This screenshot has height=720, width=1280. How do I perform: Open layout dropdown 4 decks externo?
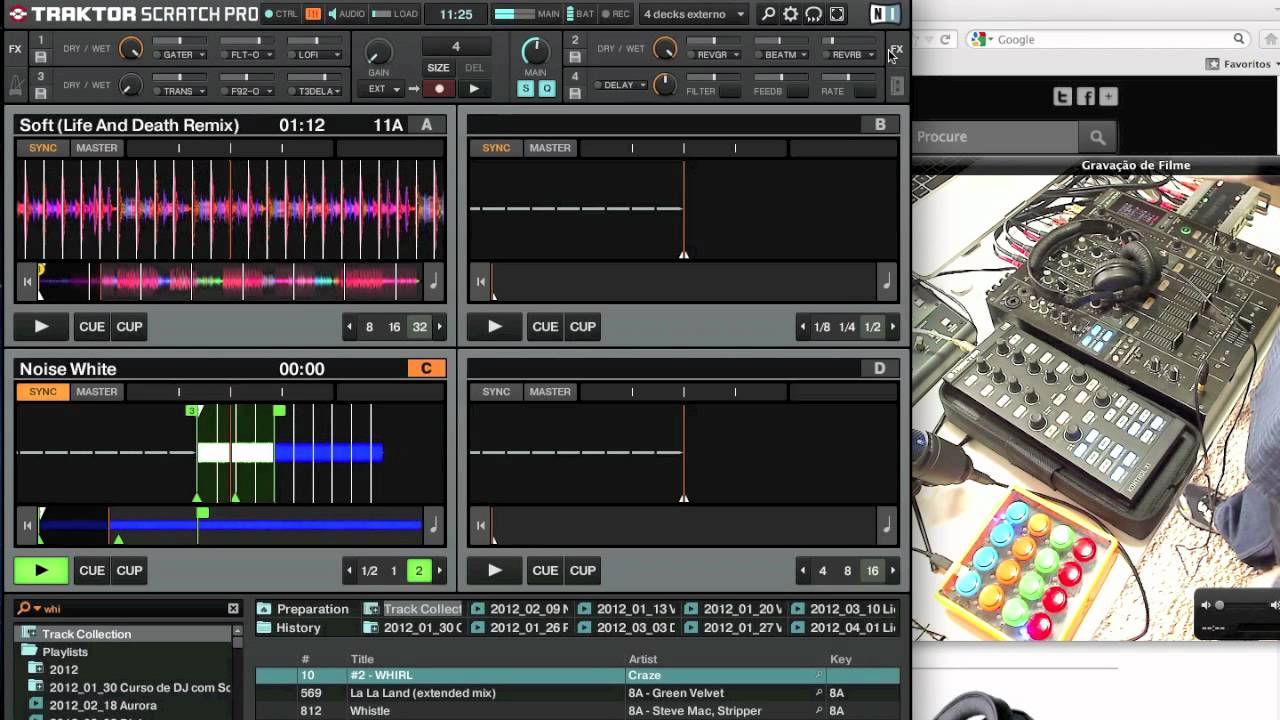click(x=695, y=14)
